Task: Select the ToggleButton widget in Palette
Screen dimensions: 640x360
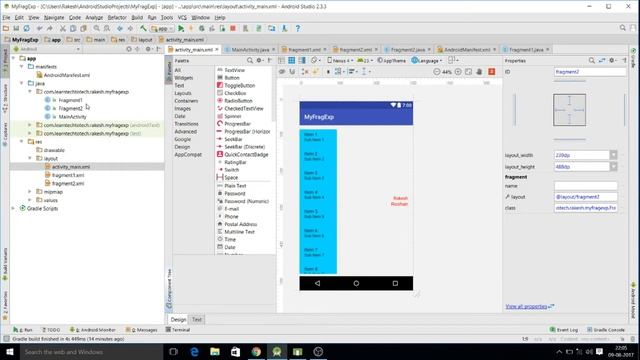Action: coord(240,85)
